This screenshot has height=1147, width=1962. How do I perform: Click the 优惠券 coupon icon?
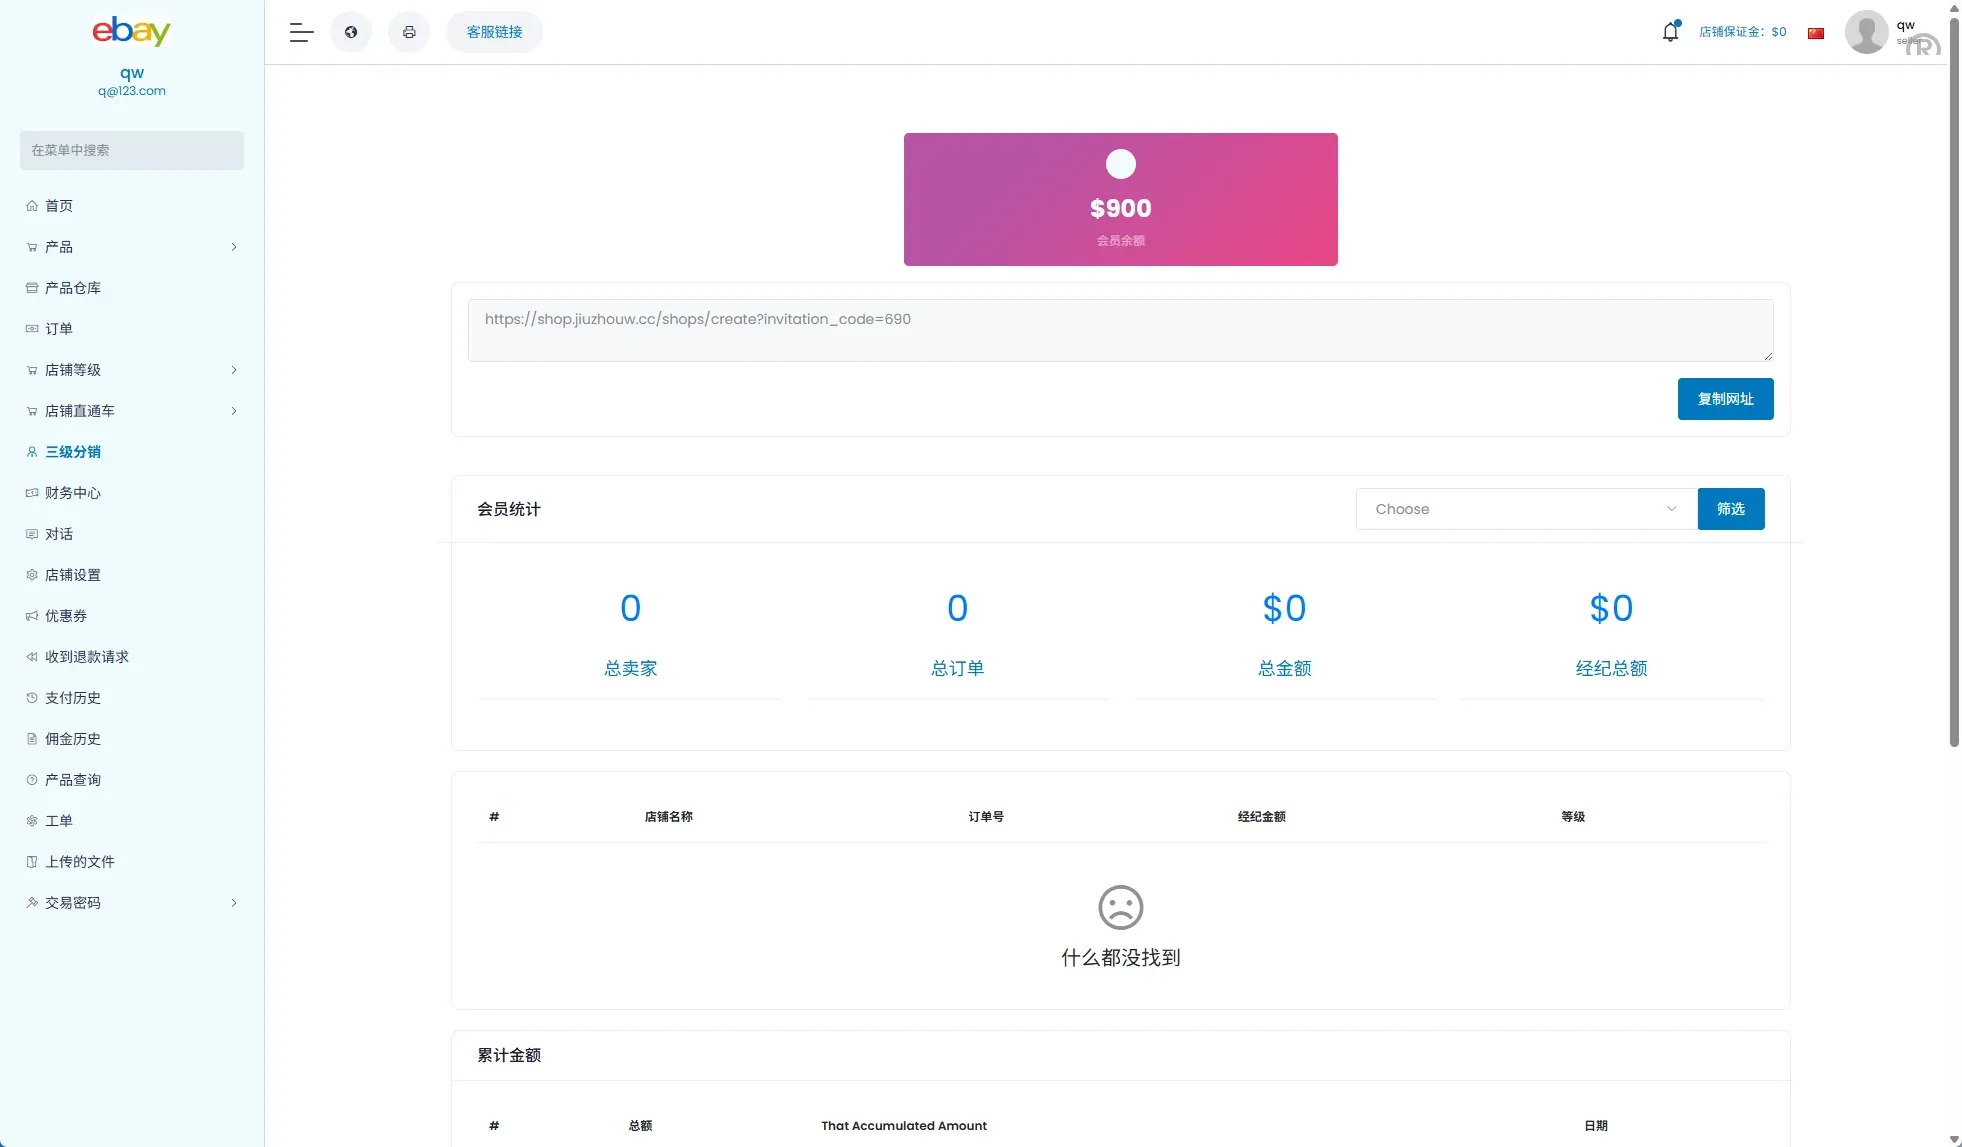(33, 615)
